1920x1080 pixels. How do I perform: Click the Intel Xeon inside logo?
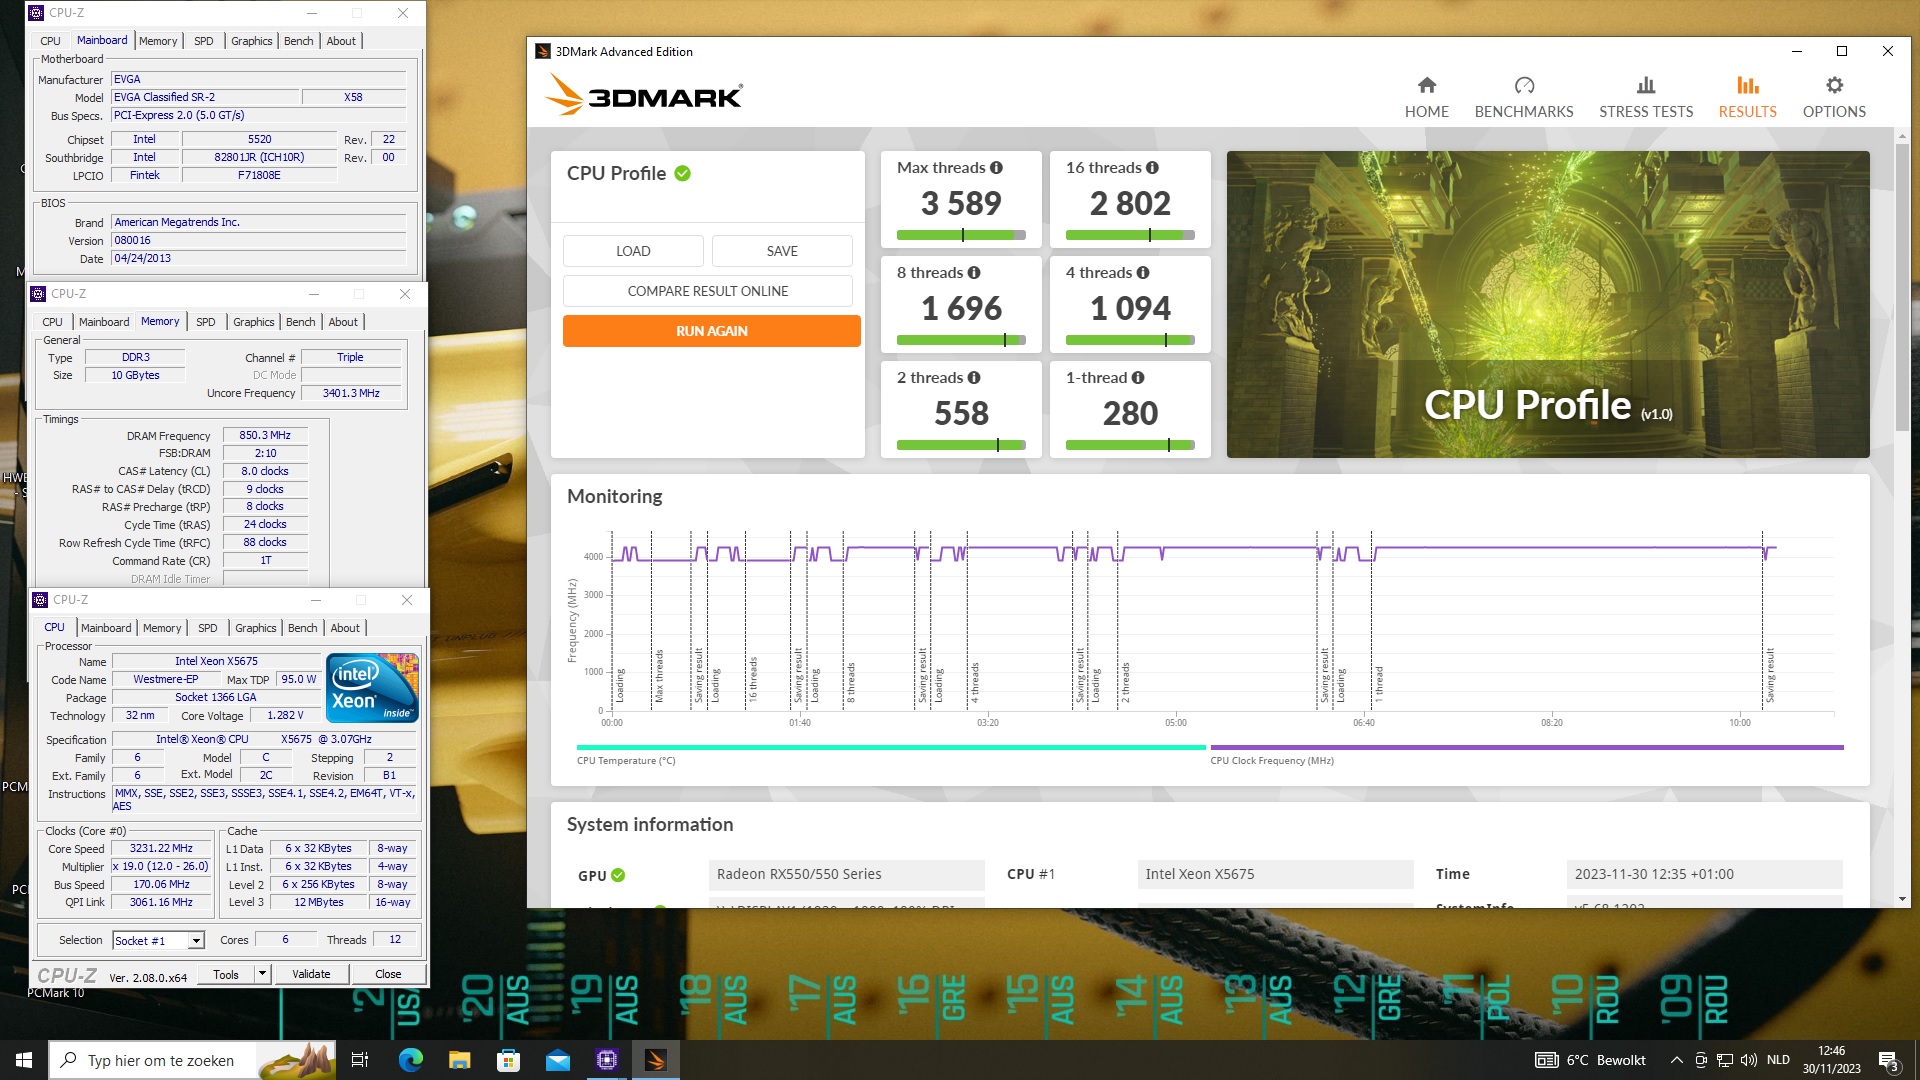[x=372, y=688]
